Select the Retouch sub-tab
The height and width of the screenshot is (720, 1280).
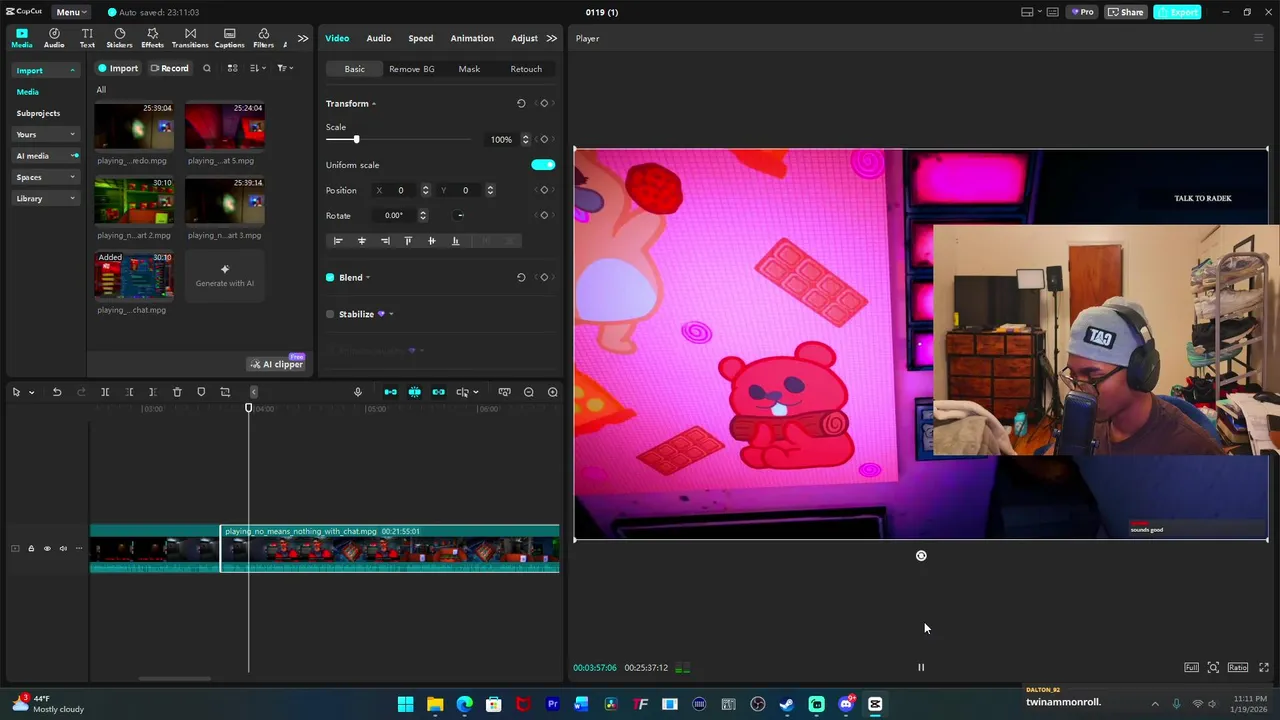tap(526, 69)
